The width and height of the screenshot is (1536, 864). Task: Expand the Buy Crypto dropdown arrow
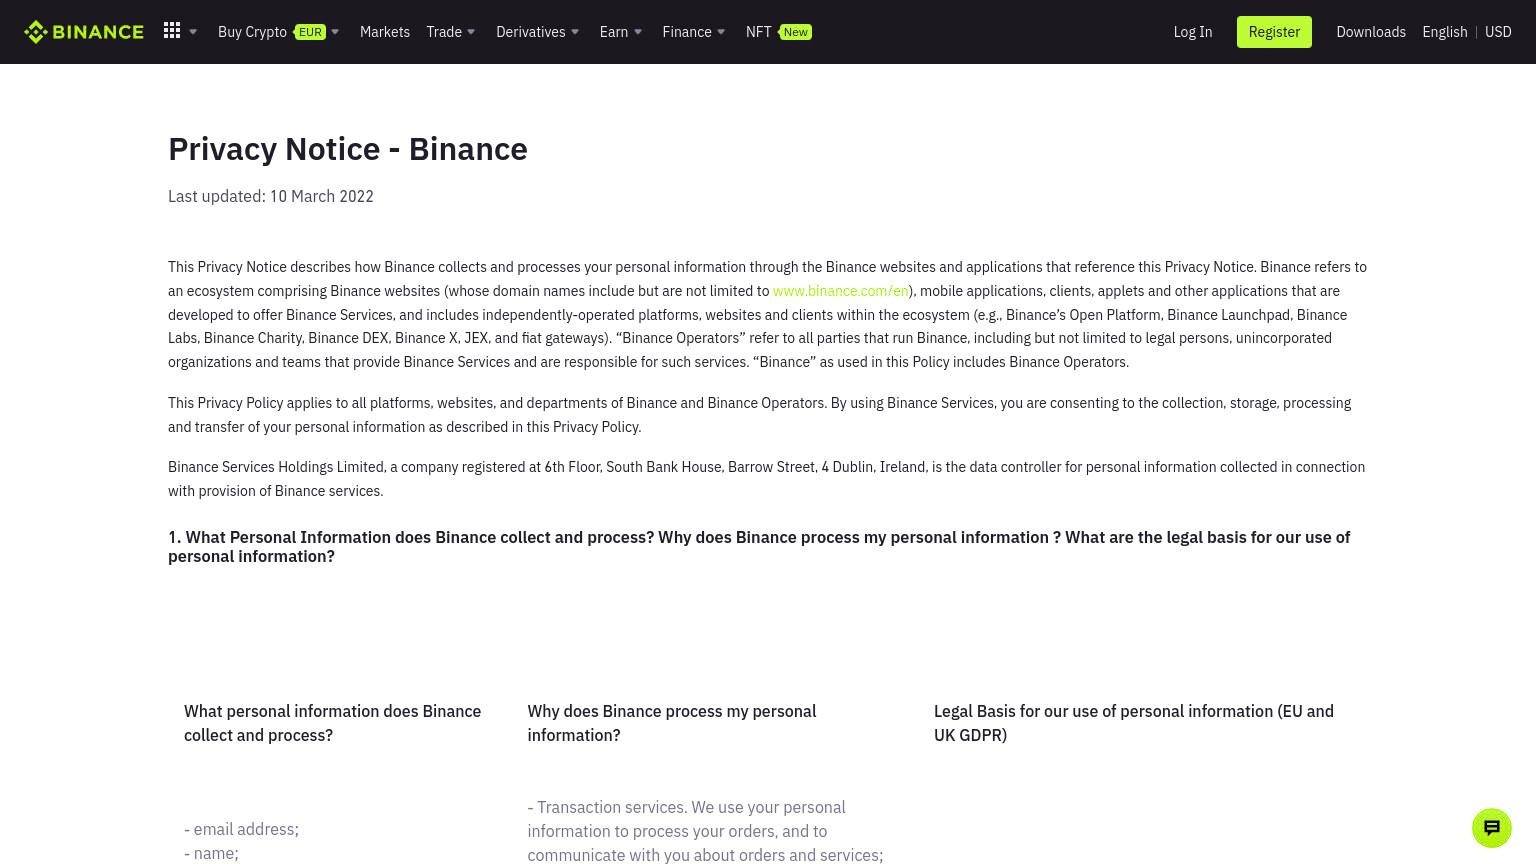click(335, 32)
